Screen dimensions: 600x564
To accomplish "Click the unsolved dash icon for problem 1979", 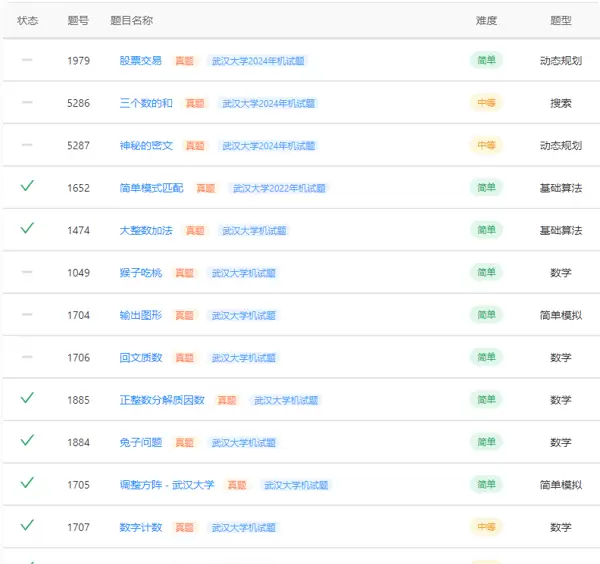I will 27,60.
